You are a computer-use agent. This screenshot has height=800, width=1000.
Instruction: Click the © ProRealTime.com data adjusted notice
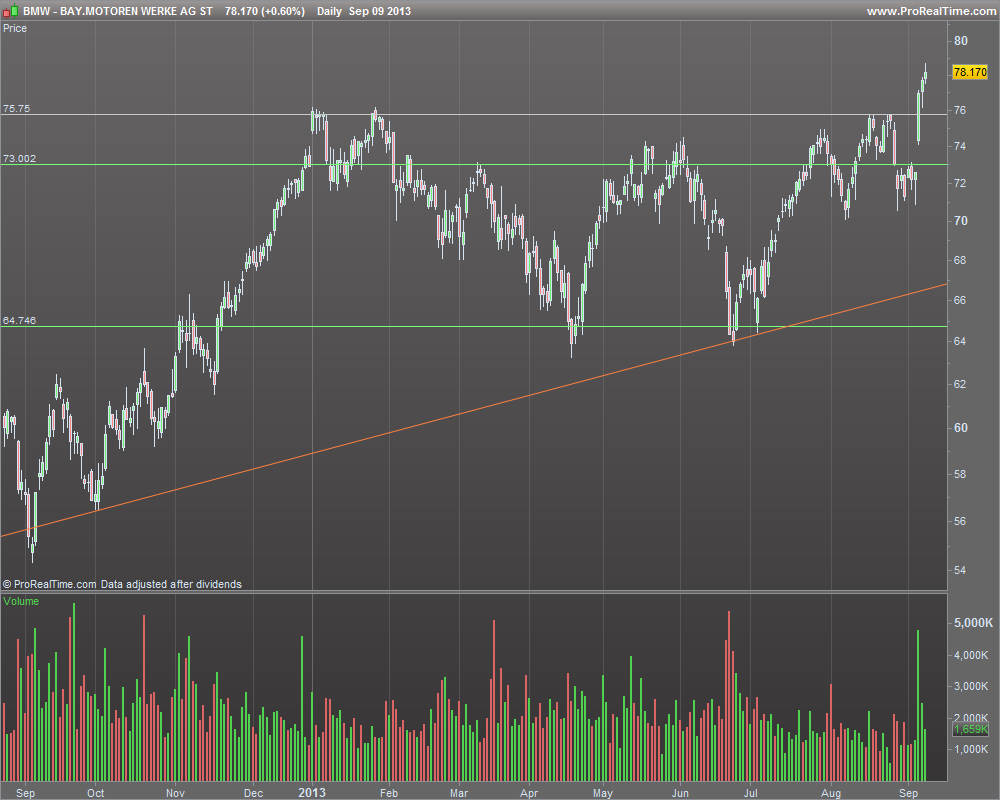[x=122, y=584]
